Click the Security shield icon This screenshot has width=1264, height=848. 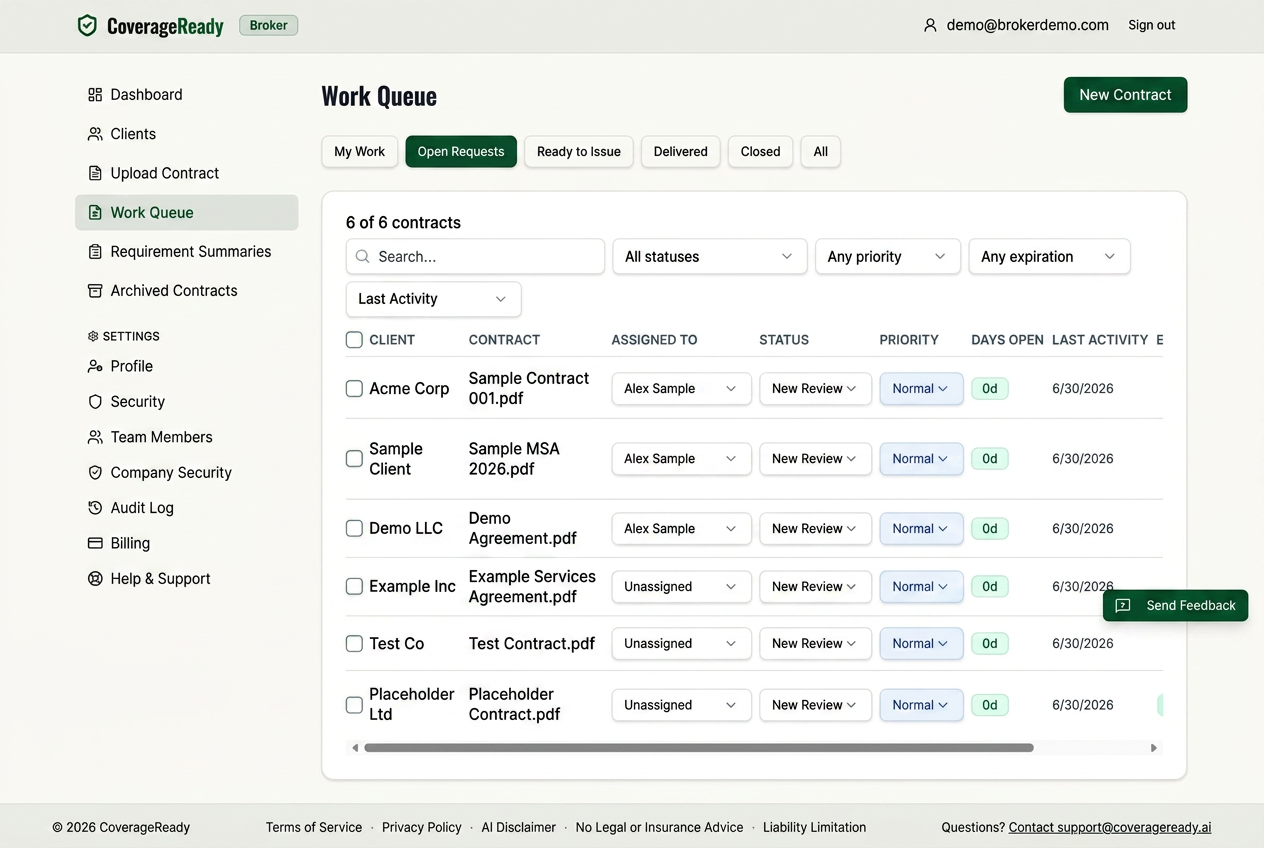tap(95, 402)
